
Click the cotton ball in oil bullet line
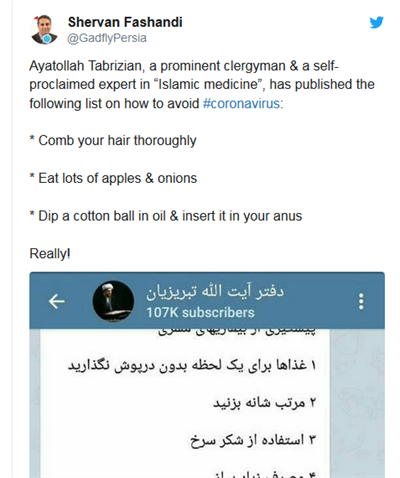tap(166, 216)
